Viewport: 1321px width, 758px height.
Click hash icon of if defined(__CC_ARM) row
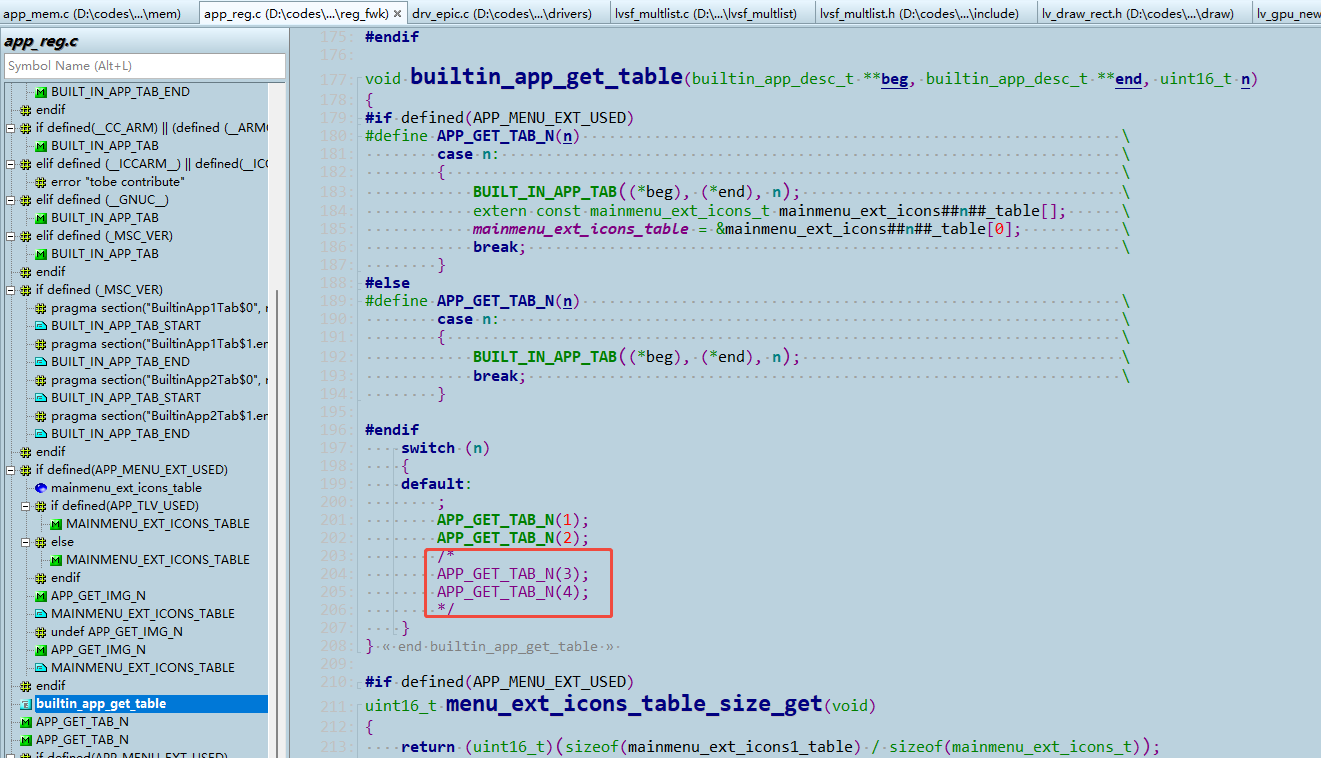26,128
